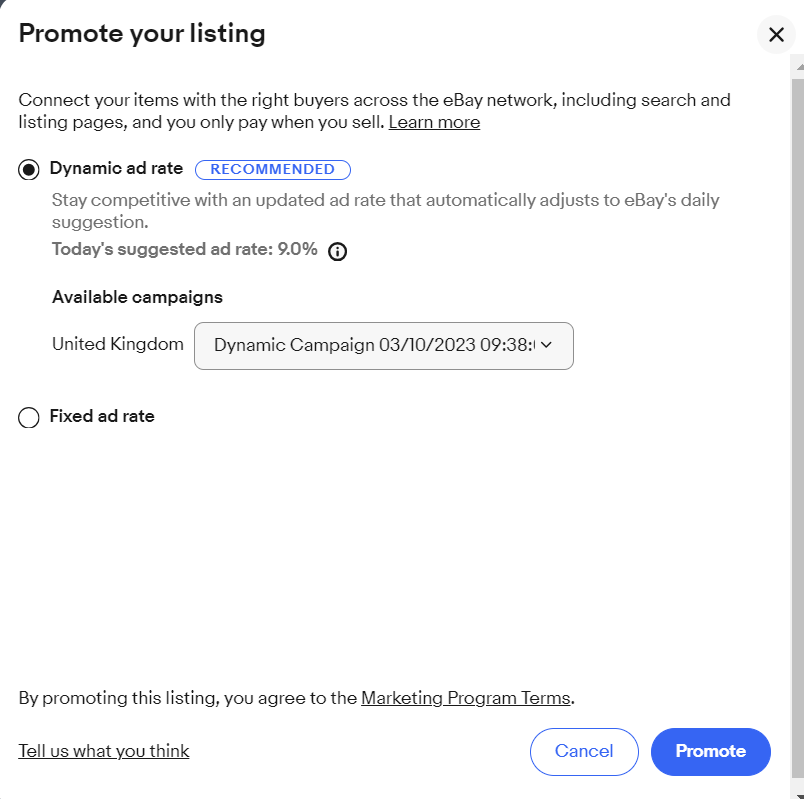Image resolution: width=804 pixels, height=799 pixels.
Task: Dismiss the dialog with the X icon
Action: (x=776, y=34)
